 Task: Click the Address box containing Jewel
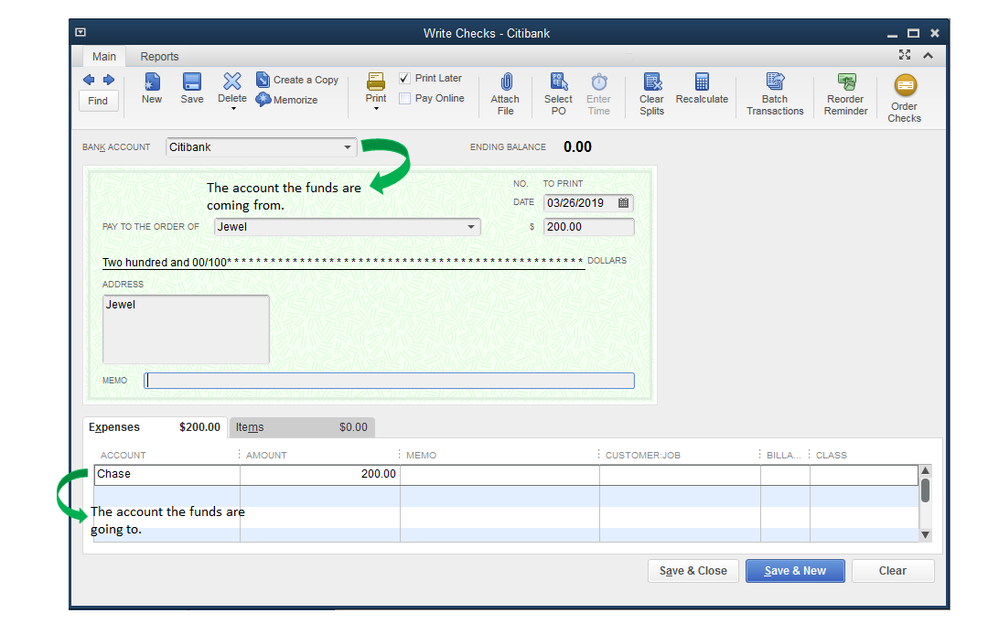pos(186,329)
